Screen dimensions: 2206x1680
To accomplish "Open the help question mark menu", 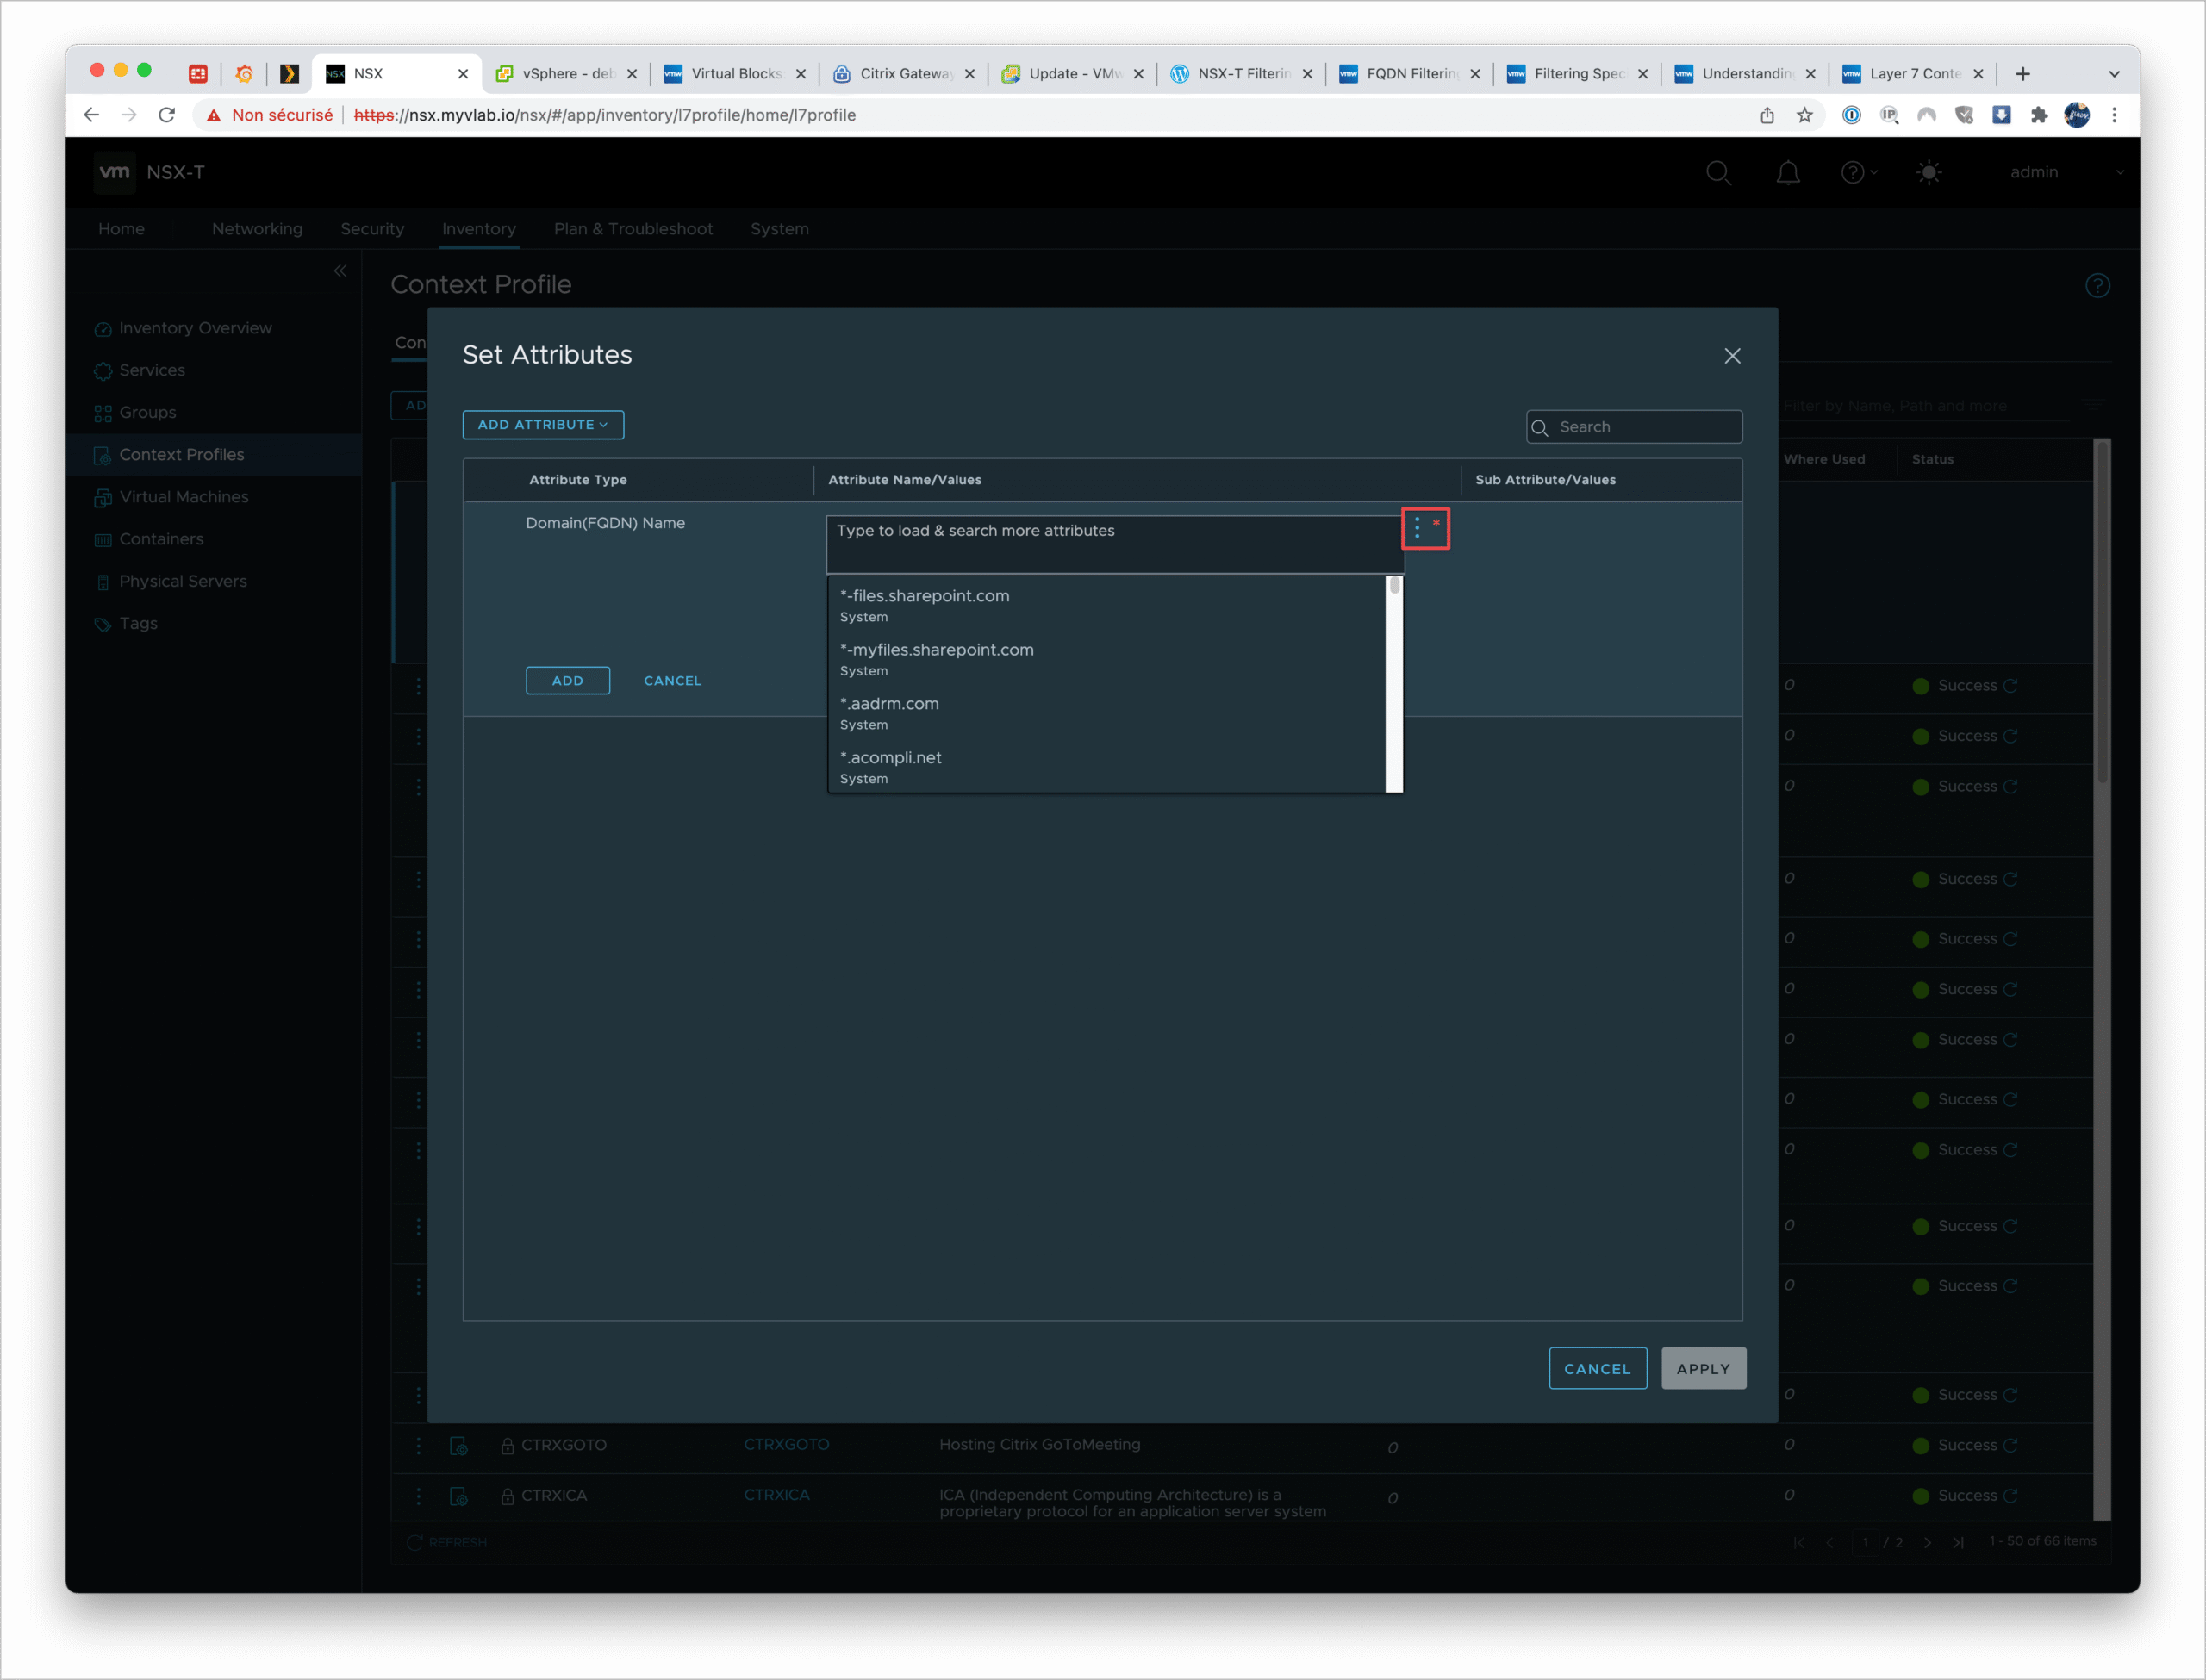I will (1853, 173).
